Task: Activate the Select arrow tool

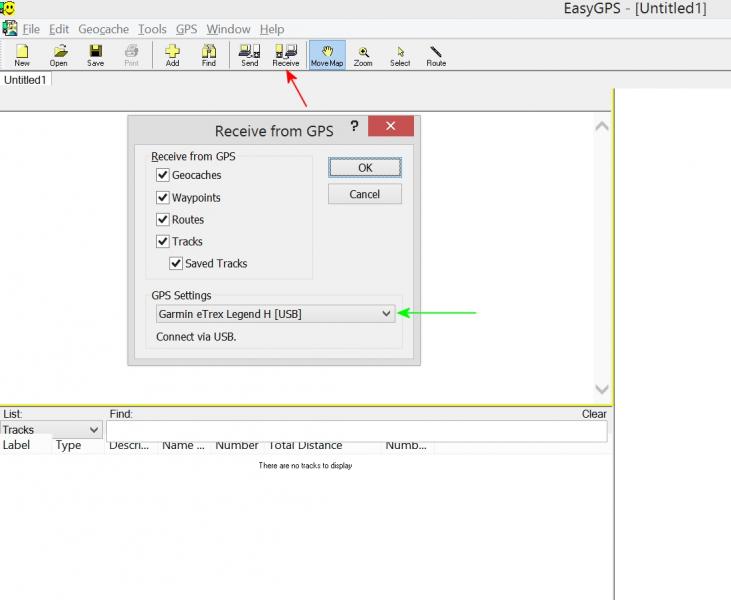Action: 400,55
